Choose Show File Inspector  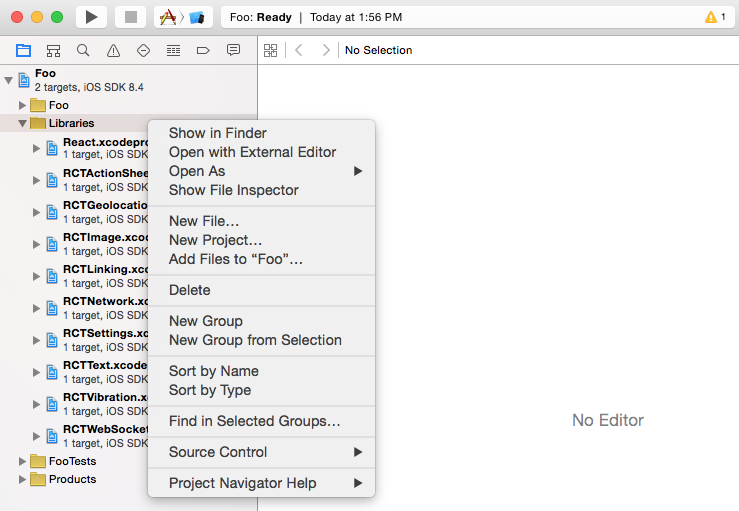(x=262, y=190)
